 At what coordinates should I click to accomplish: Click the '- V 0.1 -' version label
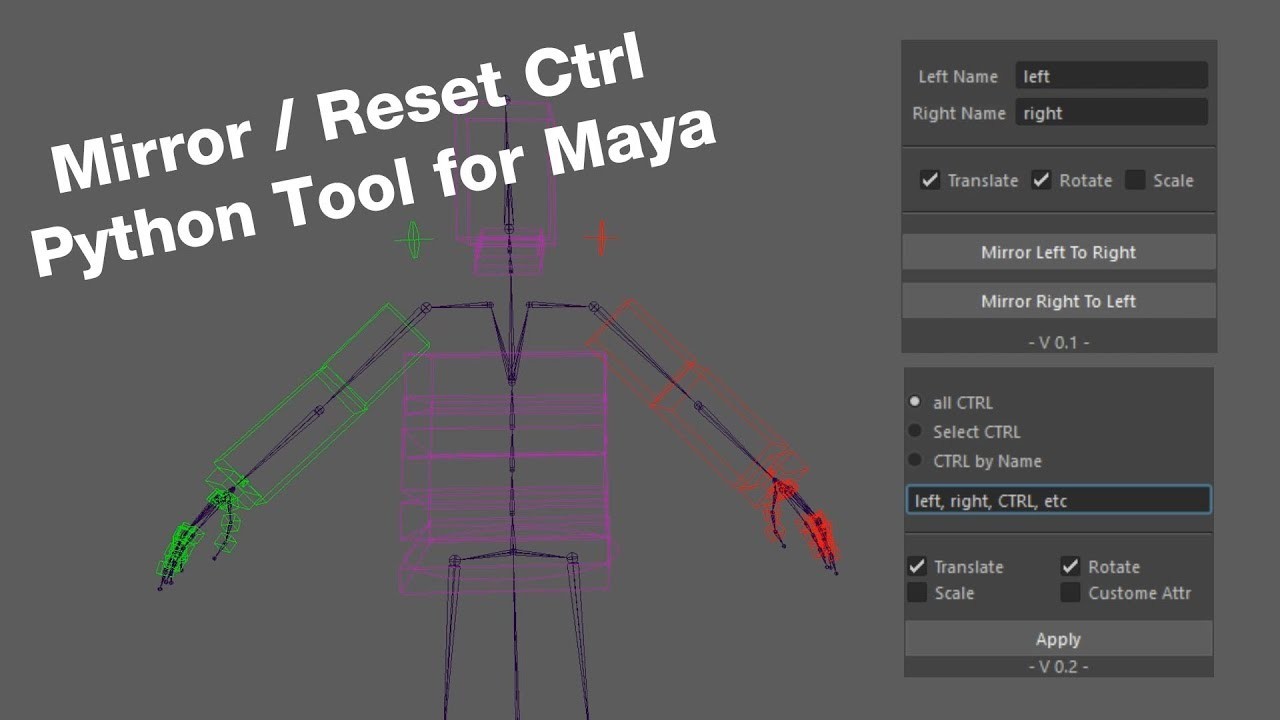point(1059,342)
